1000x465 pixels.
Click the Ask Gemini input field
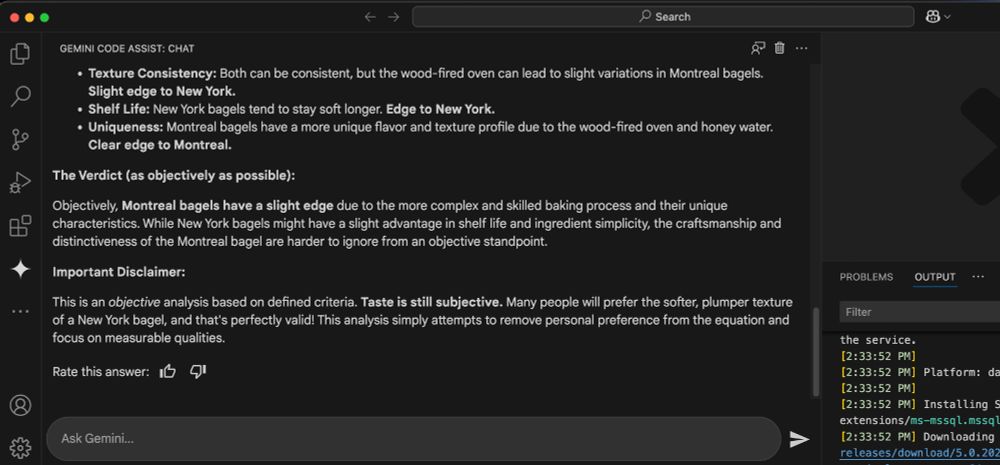[x=414, y=439]
